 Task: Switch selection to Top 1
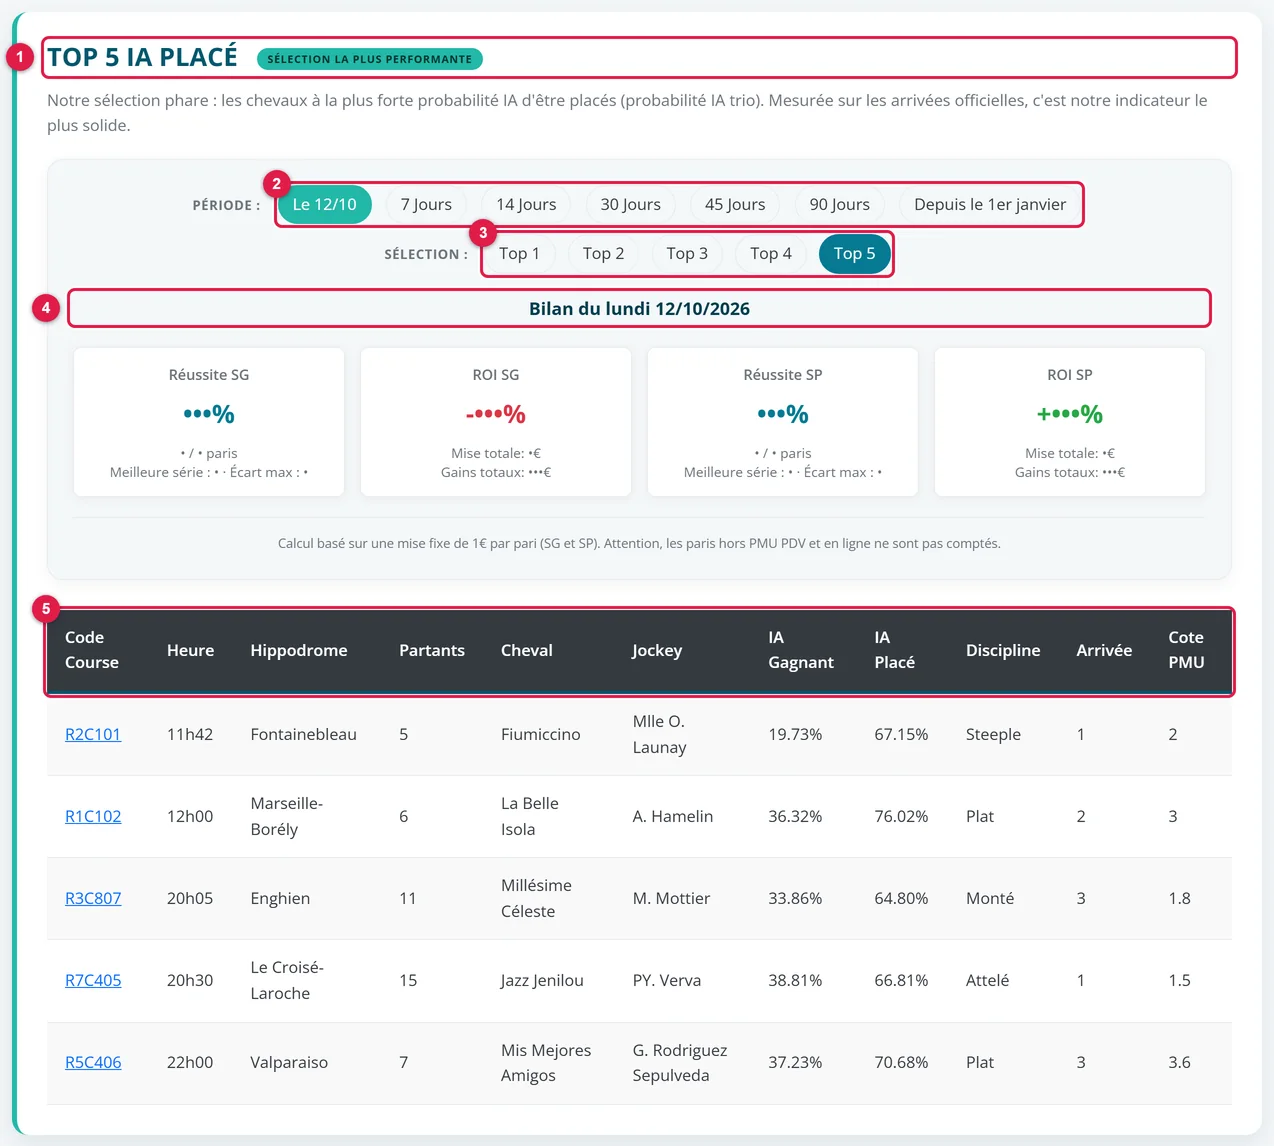pos(519,253)
